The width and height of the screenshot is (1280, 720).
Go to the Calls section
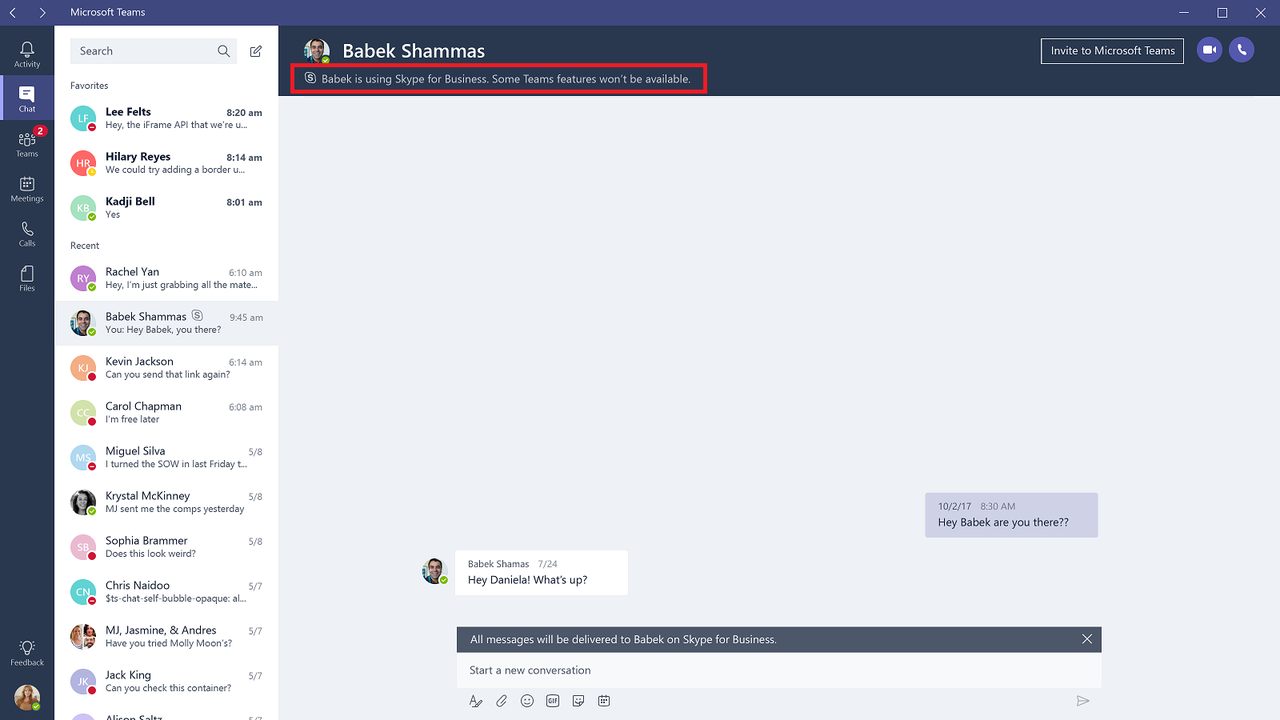pyautogui.click(x=27, y=233)
